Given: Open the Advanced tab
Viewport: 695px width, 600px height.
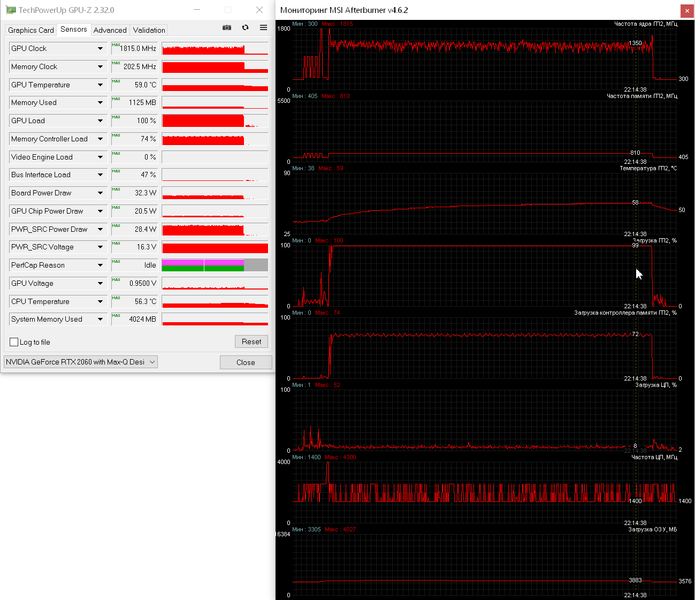Looking at the screenshot, I should [x=110, y=30].
